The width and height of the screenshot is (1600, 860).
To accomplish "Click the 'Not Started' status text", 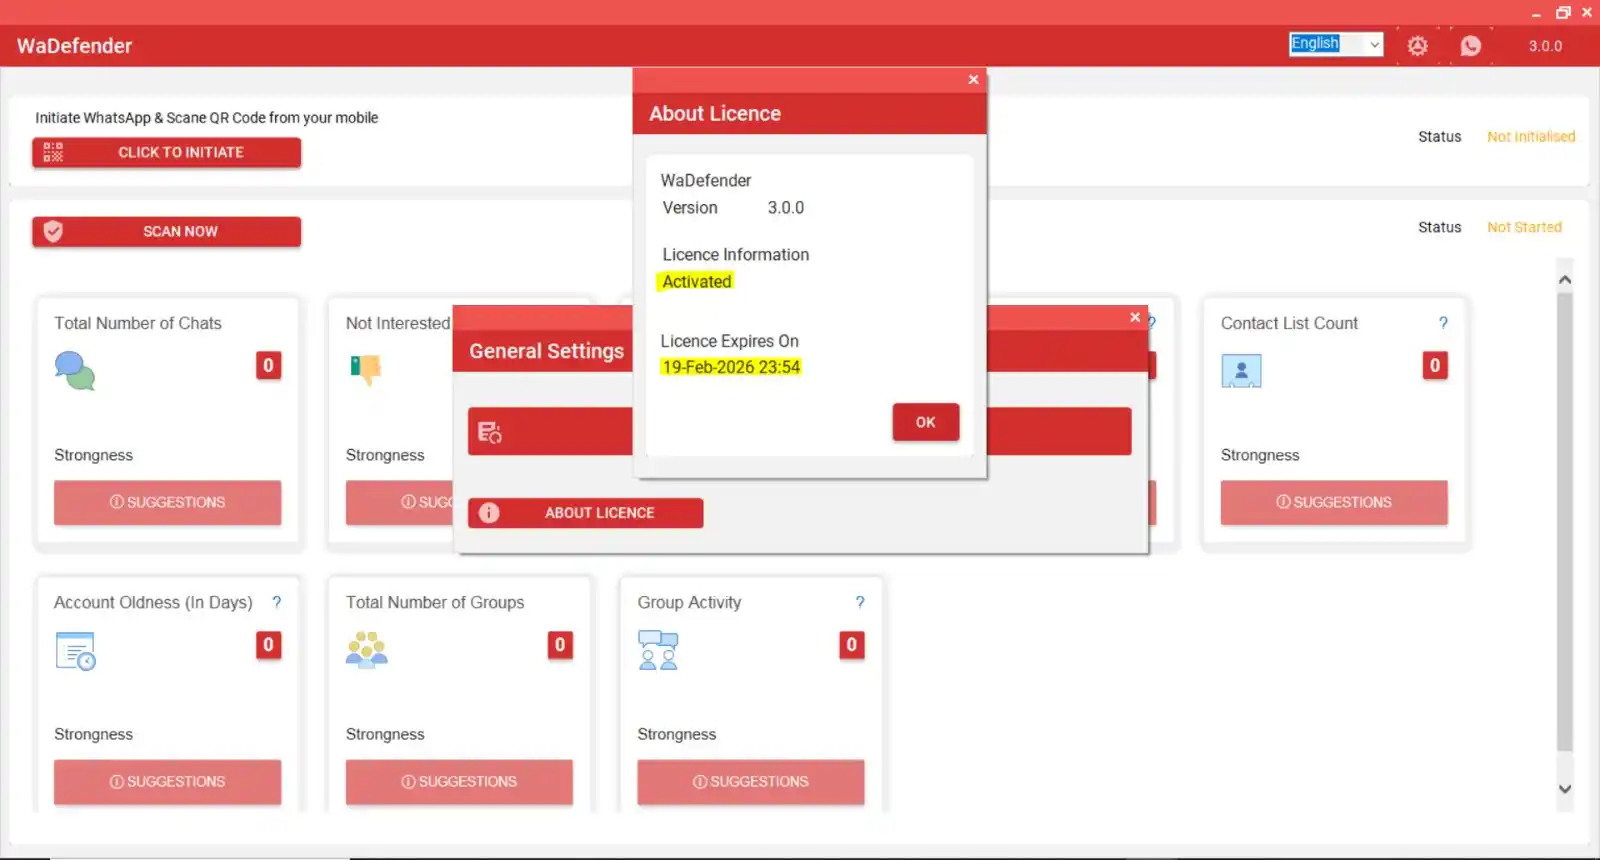I will (1524, 227).
